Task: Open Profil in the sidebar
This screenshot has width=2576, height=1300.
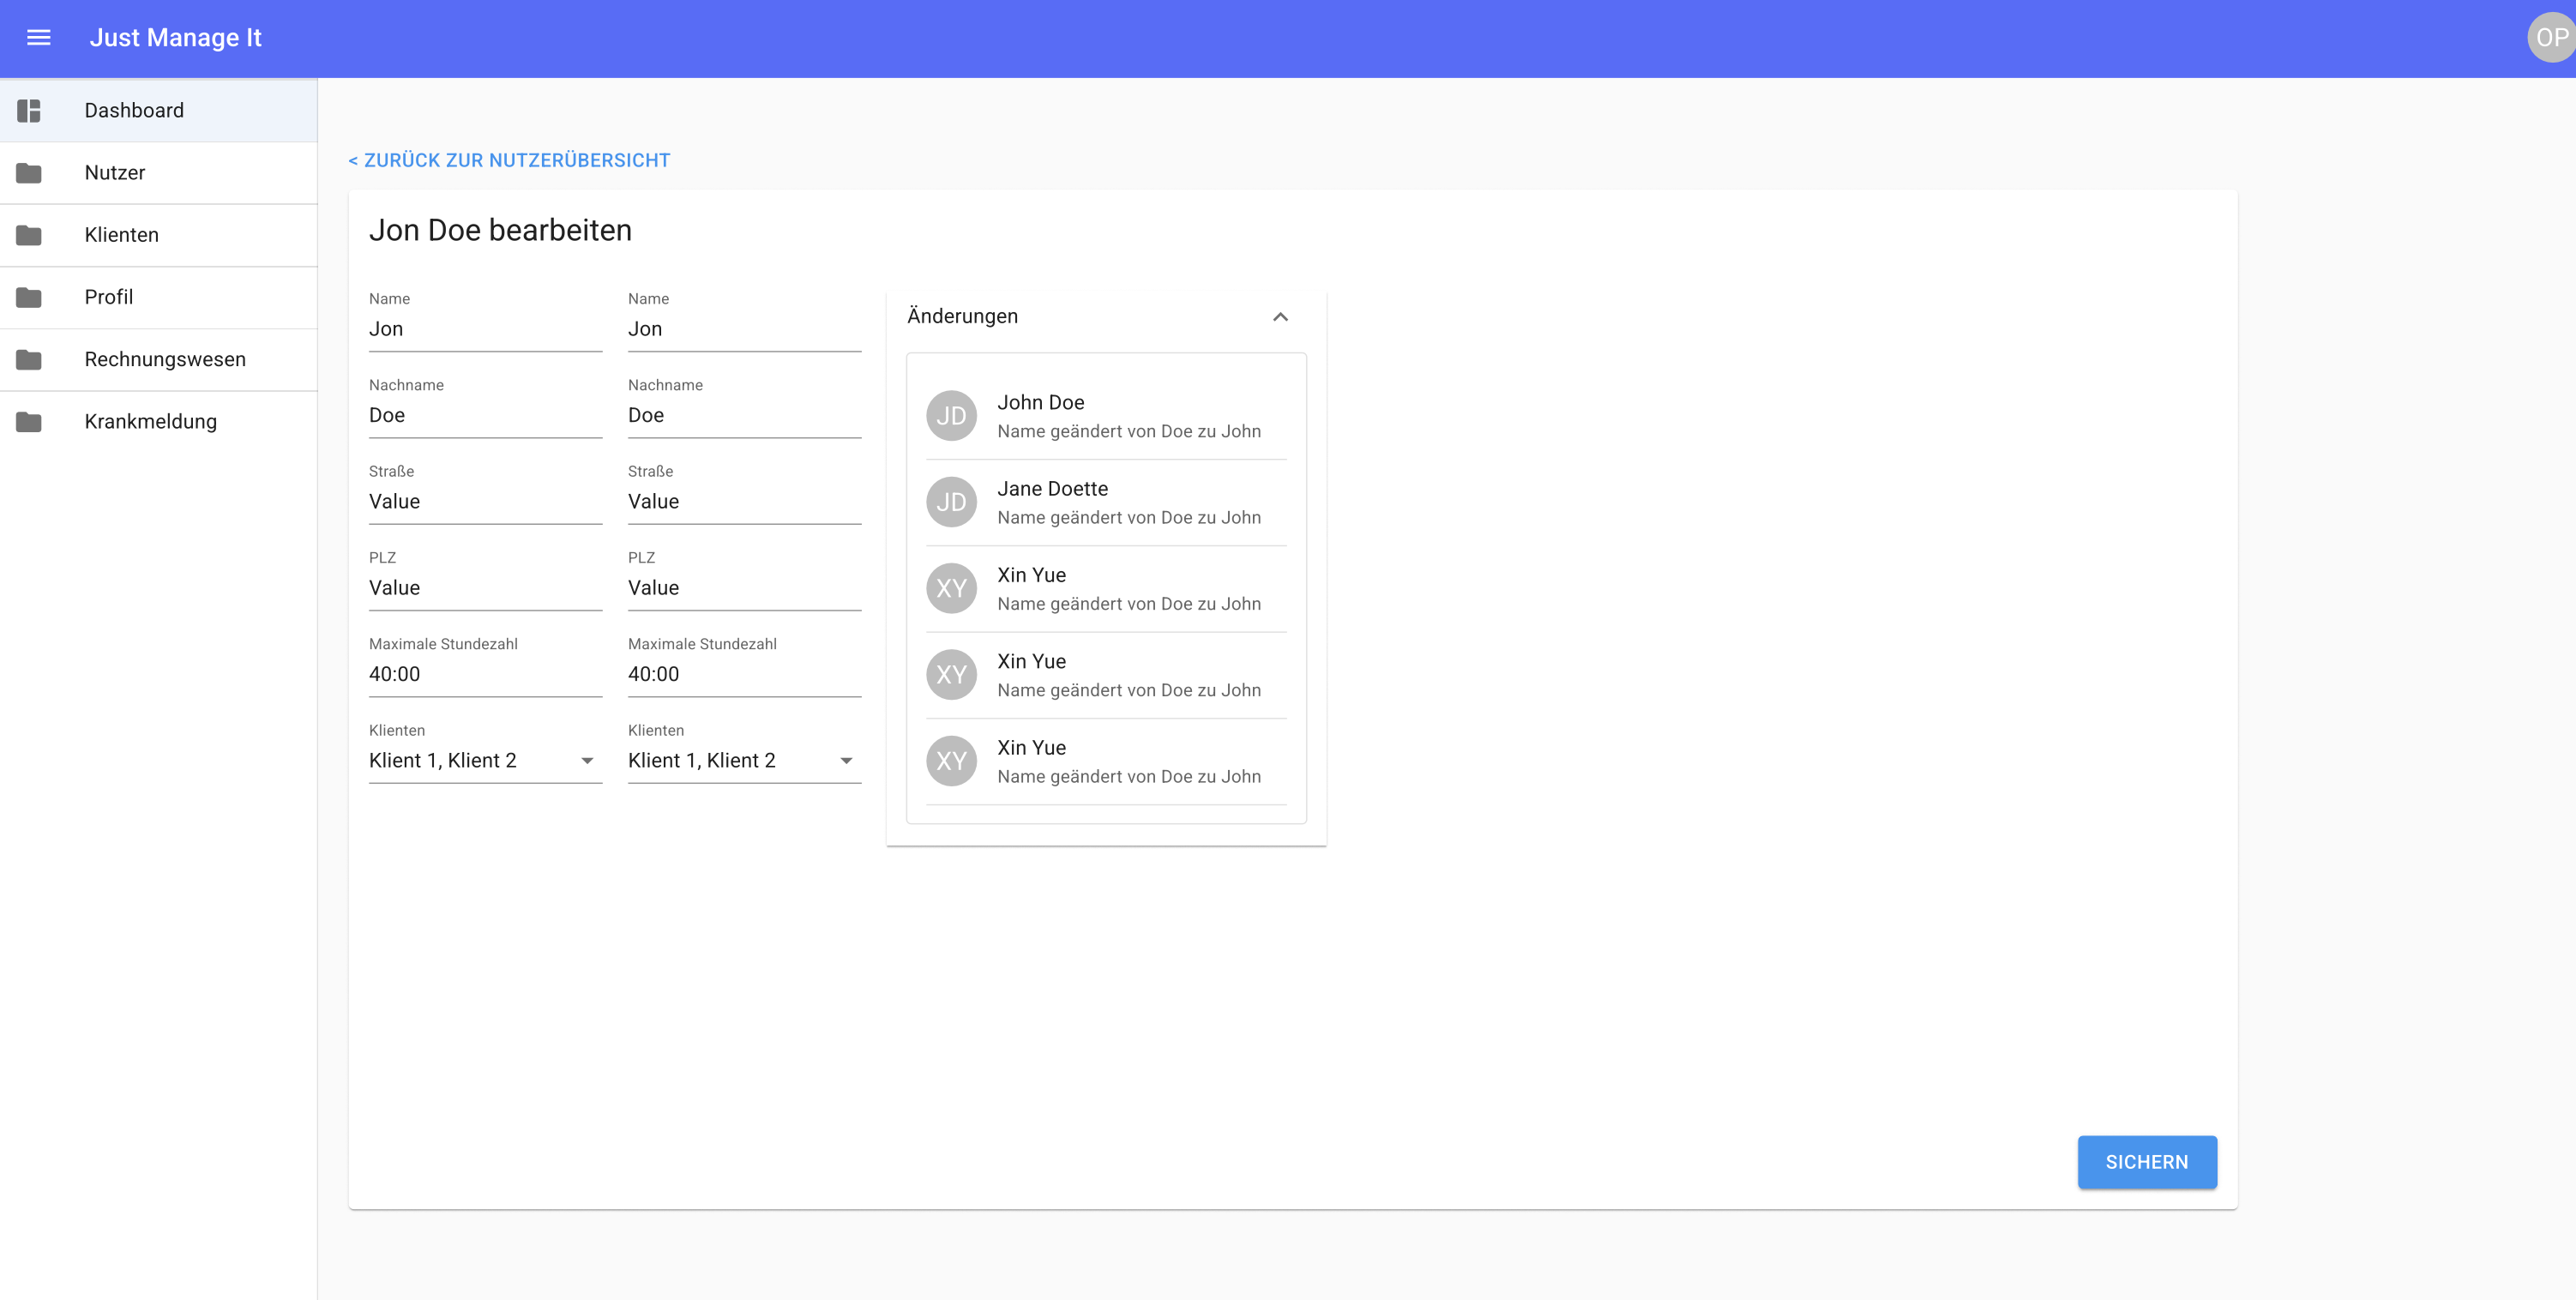Action: [x=109, y=297]
